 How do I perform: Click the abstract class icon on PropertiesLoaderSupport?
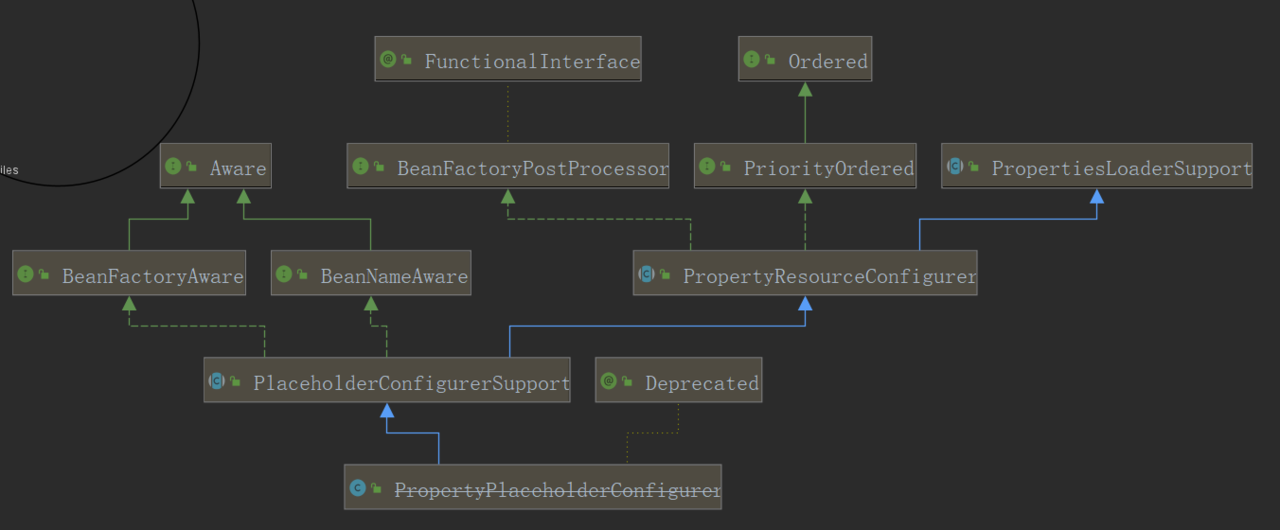tap(955, 166)
